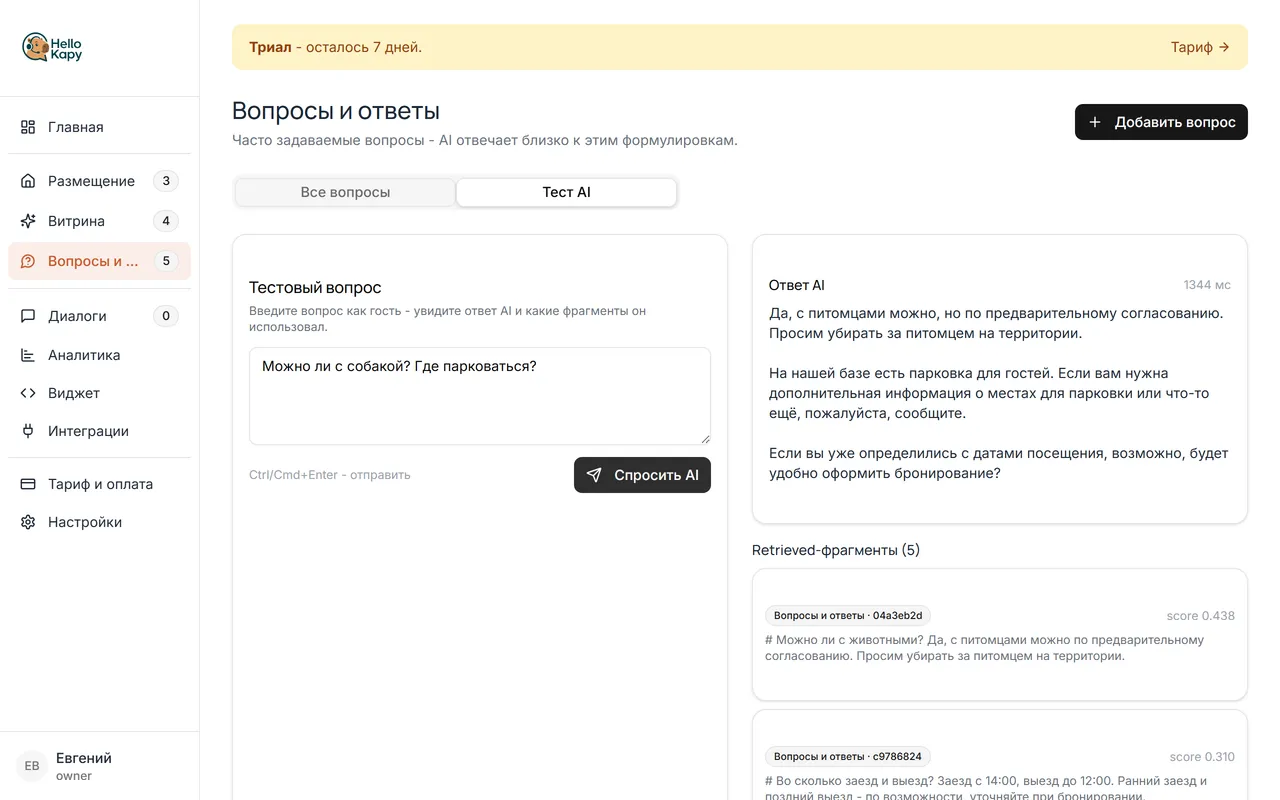Screen dimensions: 1280x800
Task: Click the Витрина sparkle icon
Action: coord(28,221)
